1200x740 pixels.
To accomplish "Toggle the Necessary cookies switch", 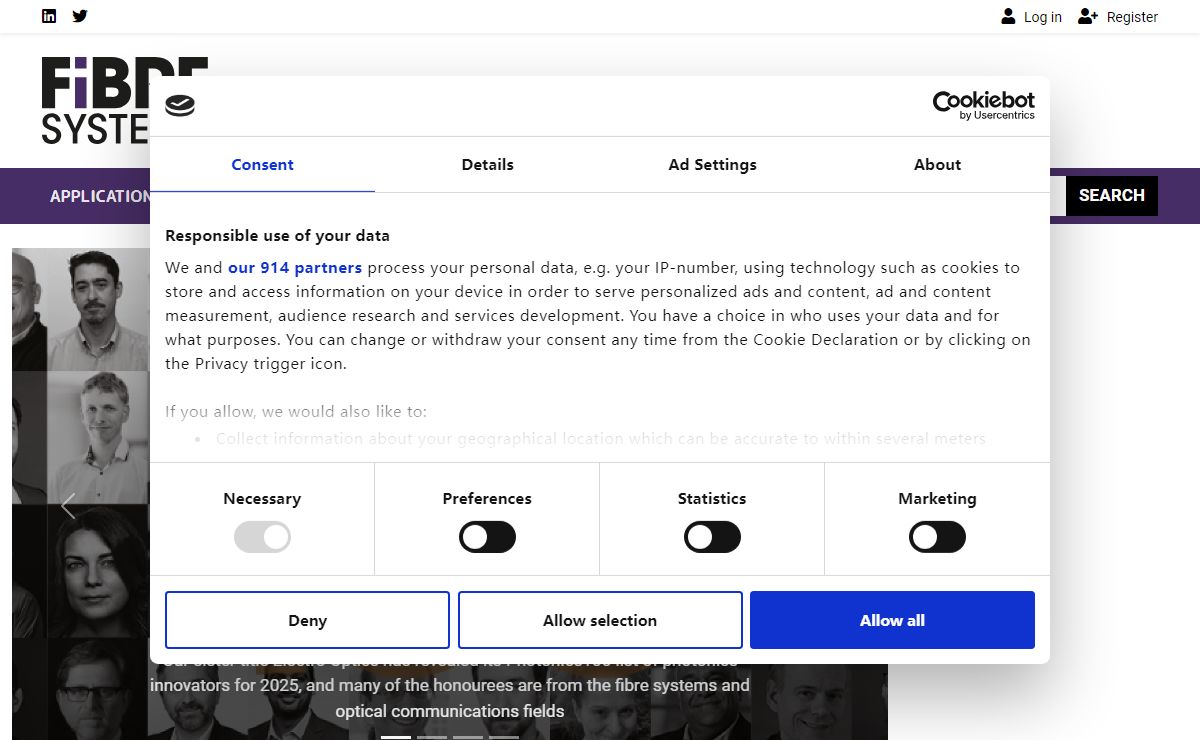I will [x=262, y=537].
